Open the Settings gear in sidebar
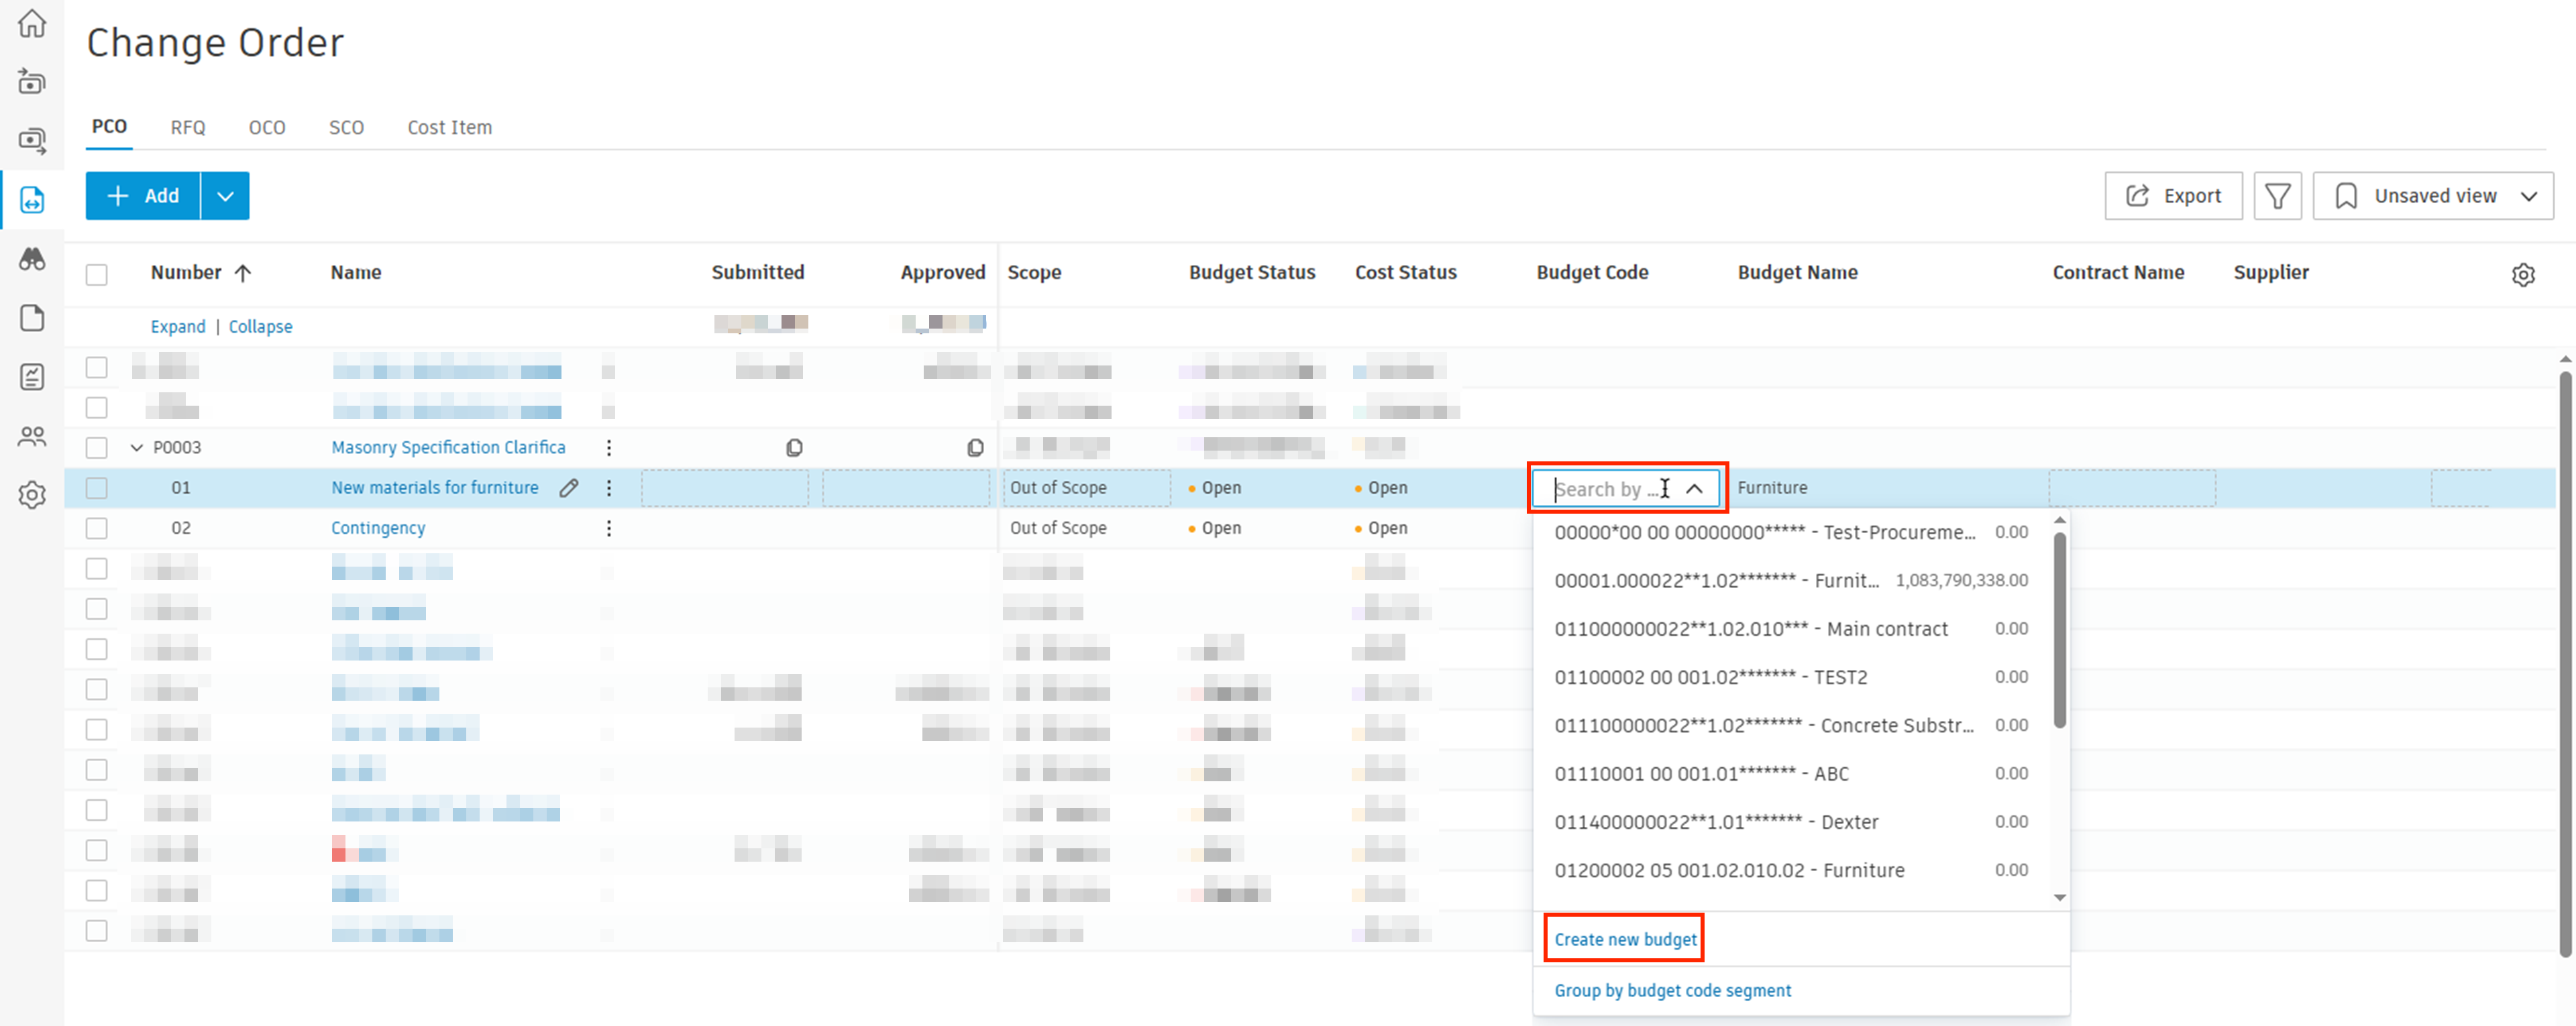The height and width of the screenshot is (1026, 2576). [32, 495]
